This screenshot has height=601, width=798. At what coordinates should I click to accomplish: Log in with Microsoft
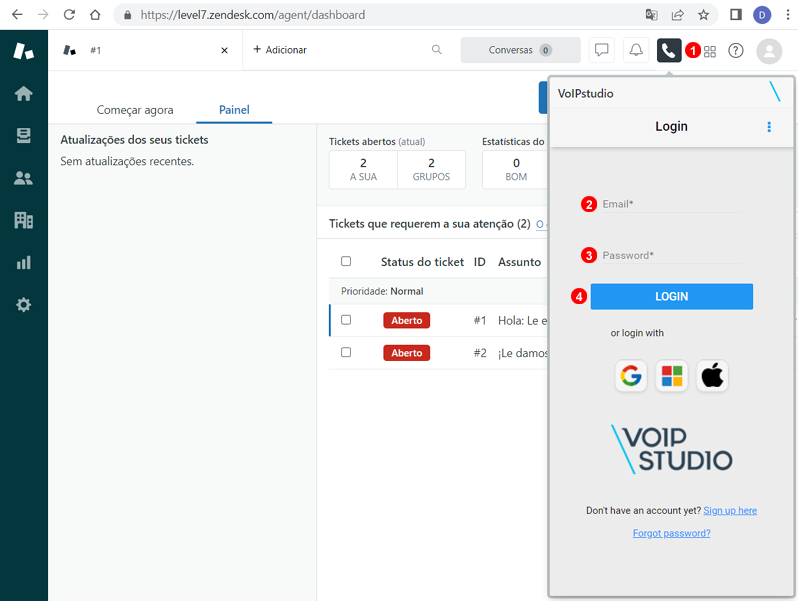[672, 376]
